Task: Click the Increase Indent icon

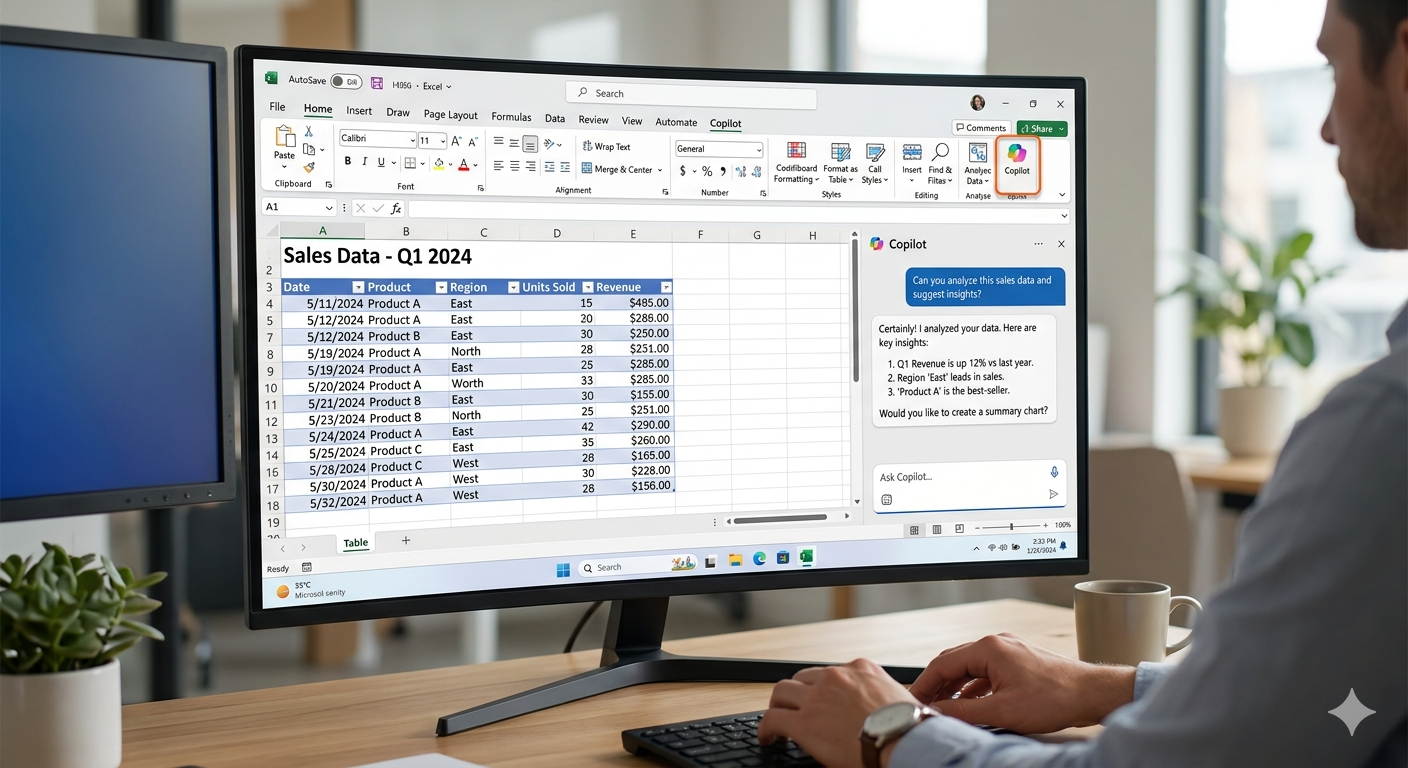Action: pos(565,167)
